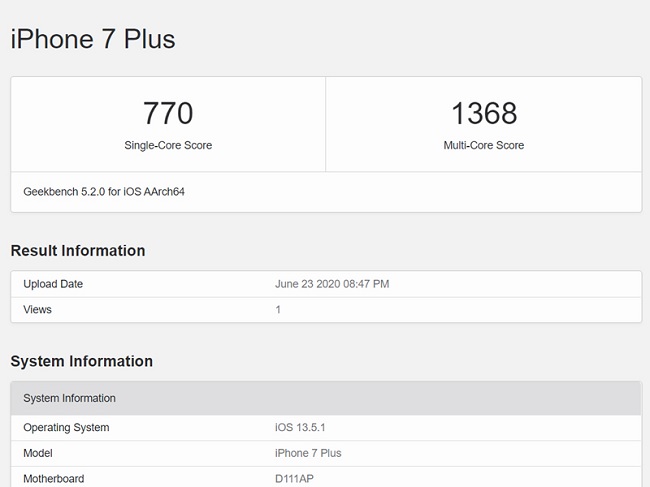Select the Views count value 1
The width and height of the screenshot is (650, 487).
pyautogui.click(x=278, y=310)
